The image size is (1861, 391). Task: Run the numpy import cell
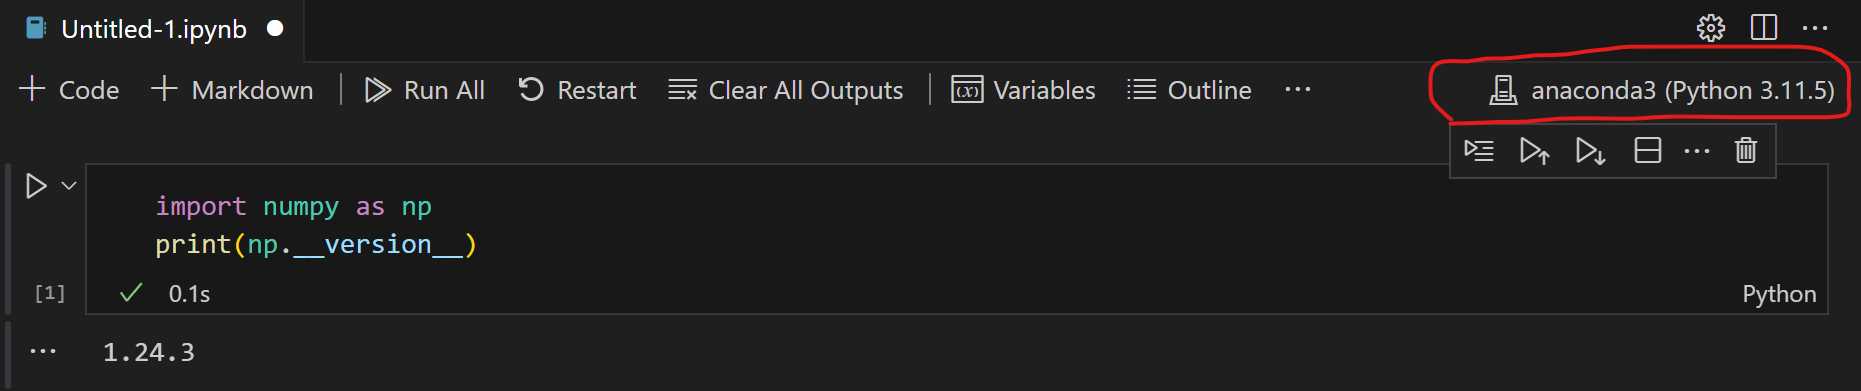[36, 186]
